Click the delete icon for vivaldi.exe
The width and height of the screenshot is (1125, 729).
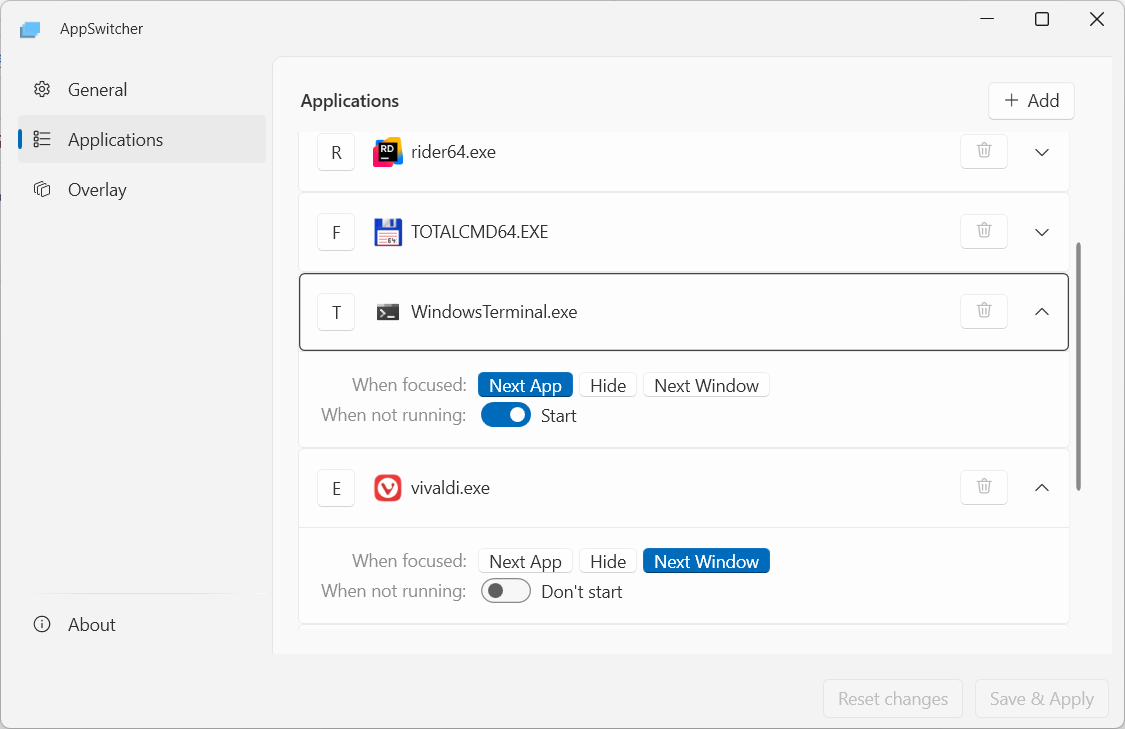pos(983,487)
